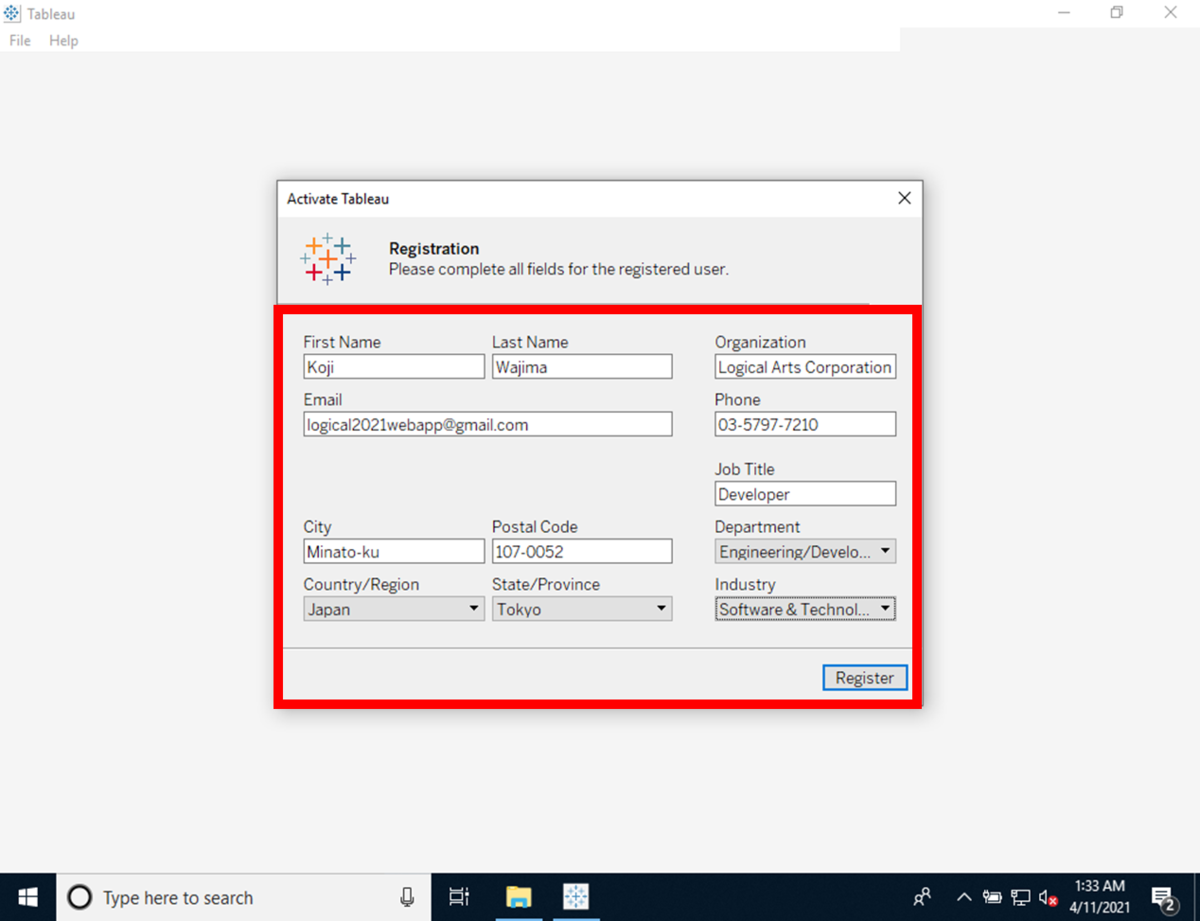Screen dimensions: 1200x921
Task: Select the Job Title field
Action: click(x=805, y=494)
